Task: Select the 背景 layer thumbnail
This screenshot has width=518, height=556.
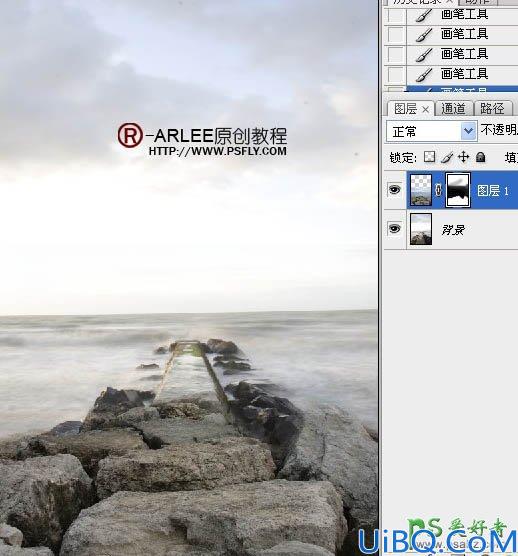Action: pos(421,229)
